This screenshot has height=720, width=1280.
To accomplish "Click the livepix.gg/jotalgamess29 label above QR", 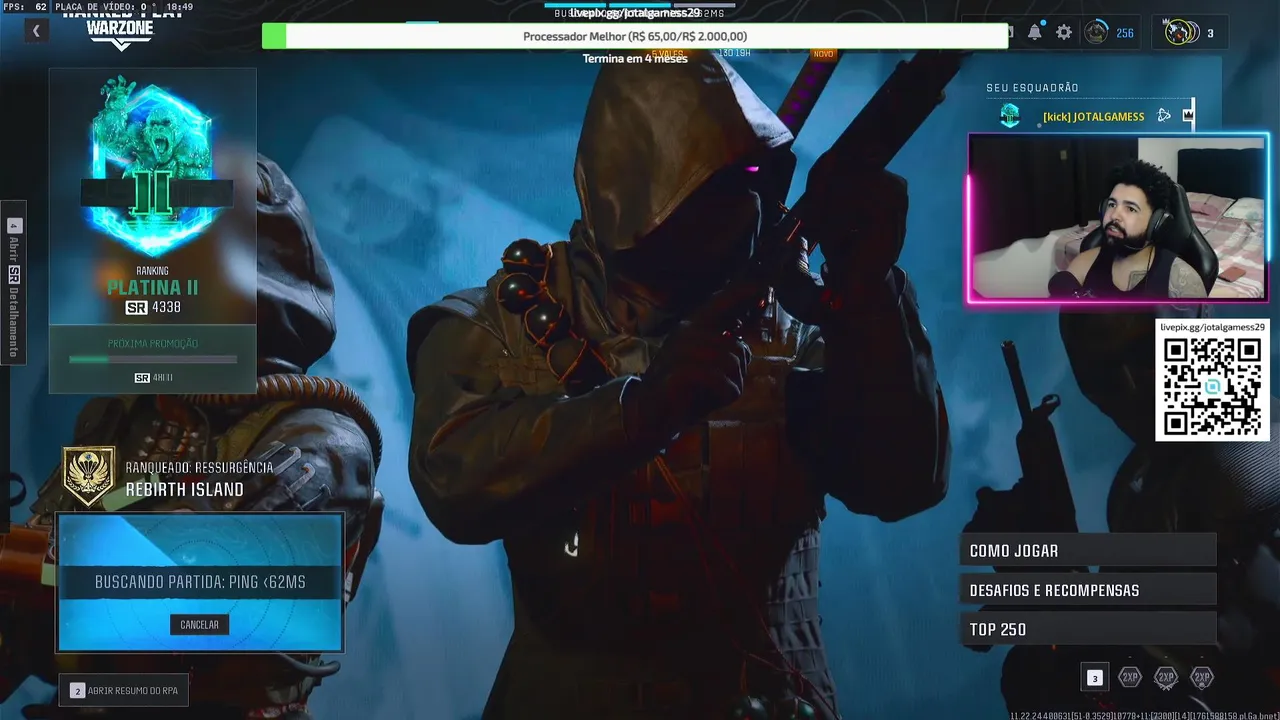I will [1213, 326].
